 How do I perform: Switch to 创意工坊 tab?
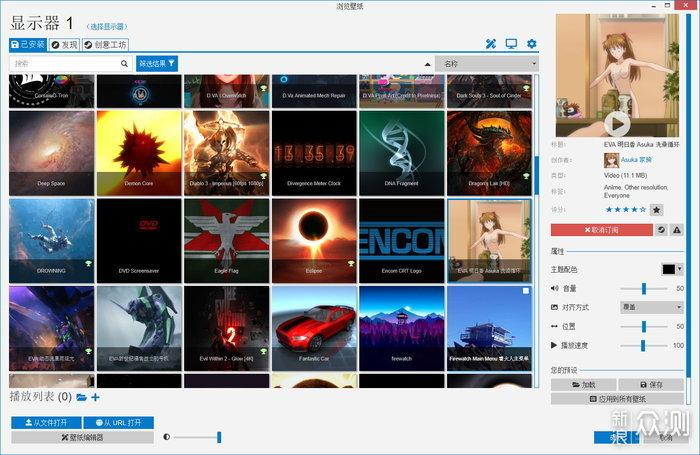point(106,45)
